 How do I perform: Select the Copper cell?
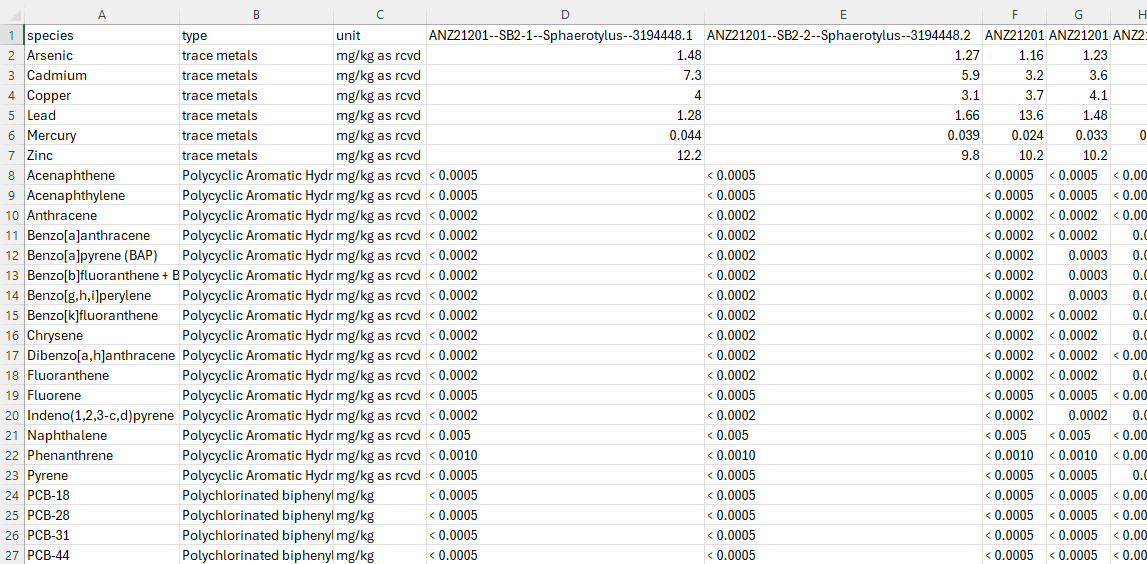pos(102,95)
